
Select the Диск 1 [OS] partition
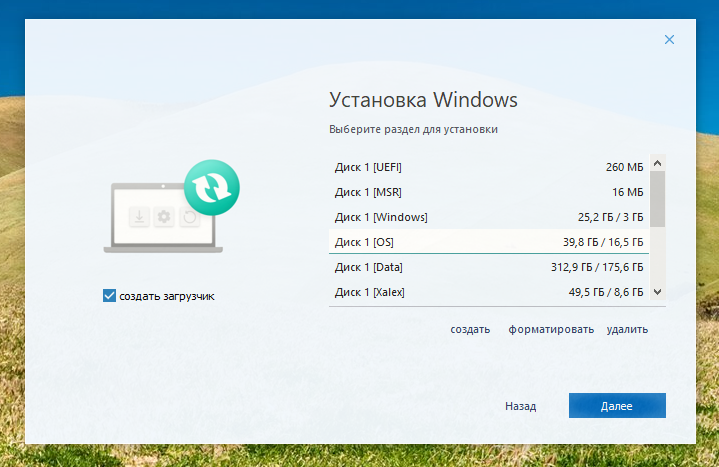pyautogui.click(x=488, y=242)
